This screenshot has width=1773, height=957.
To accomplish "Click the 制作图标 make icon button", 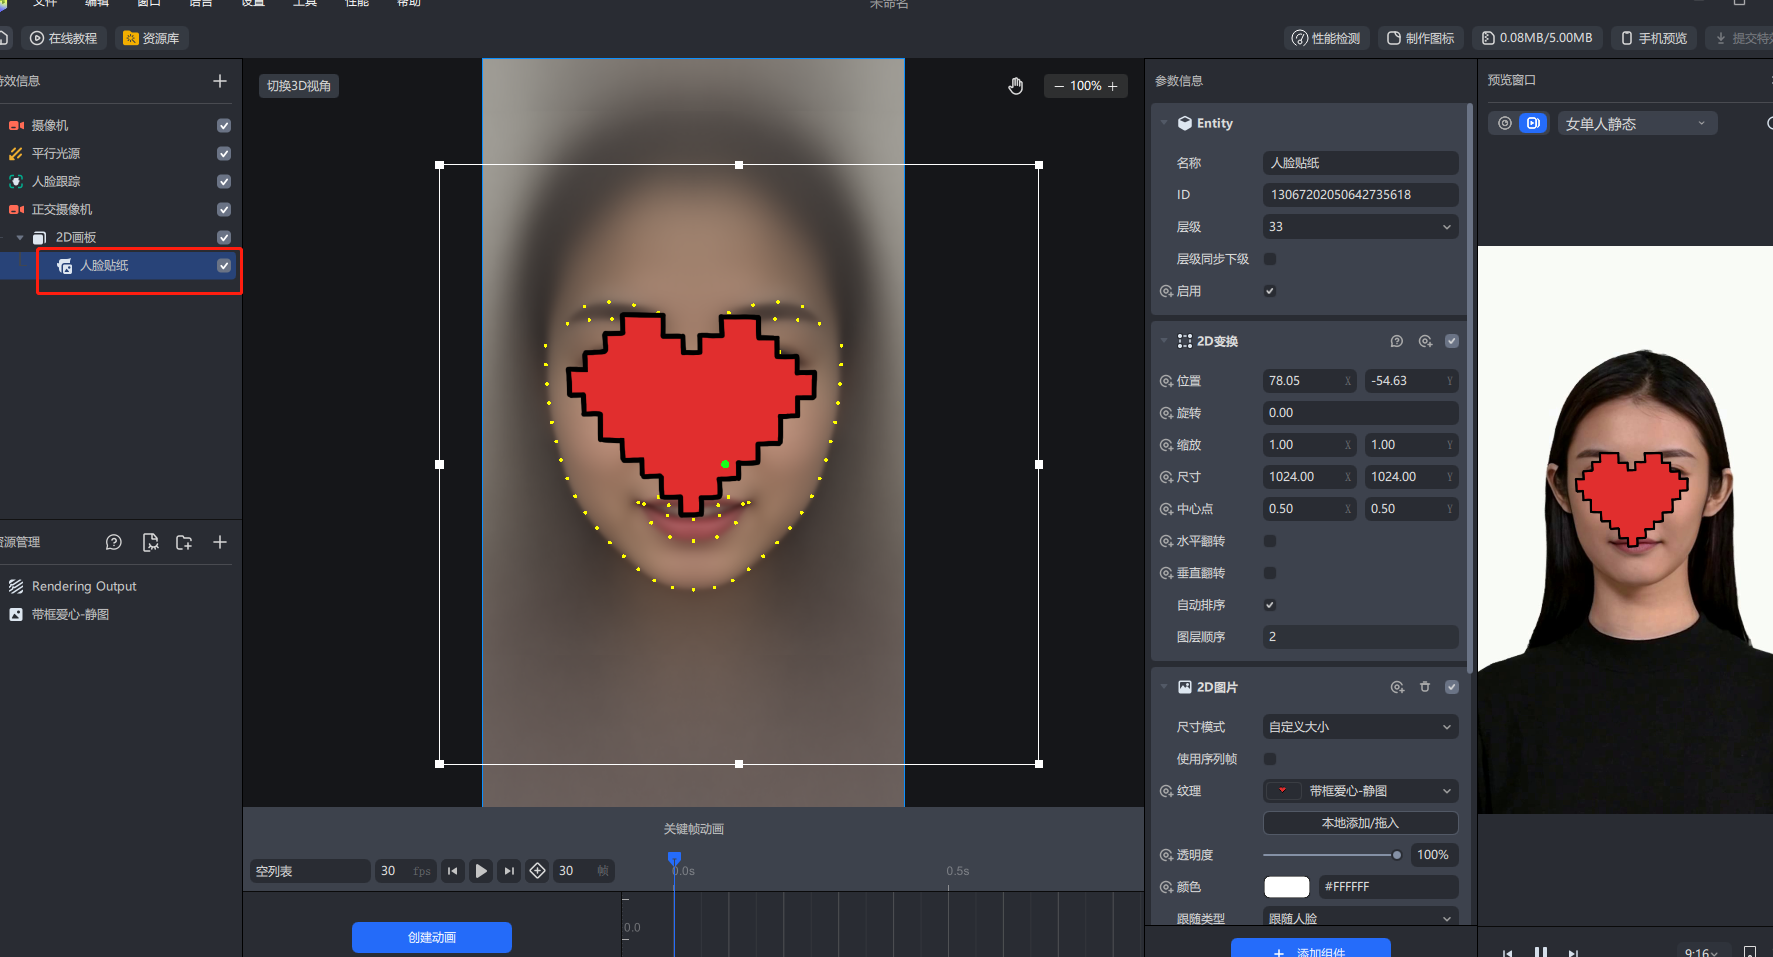I will click(1420, 38).
